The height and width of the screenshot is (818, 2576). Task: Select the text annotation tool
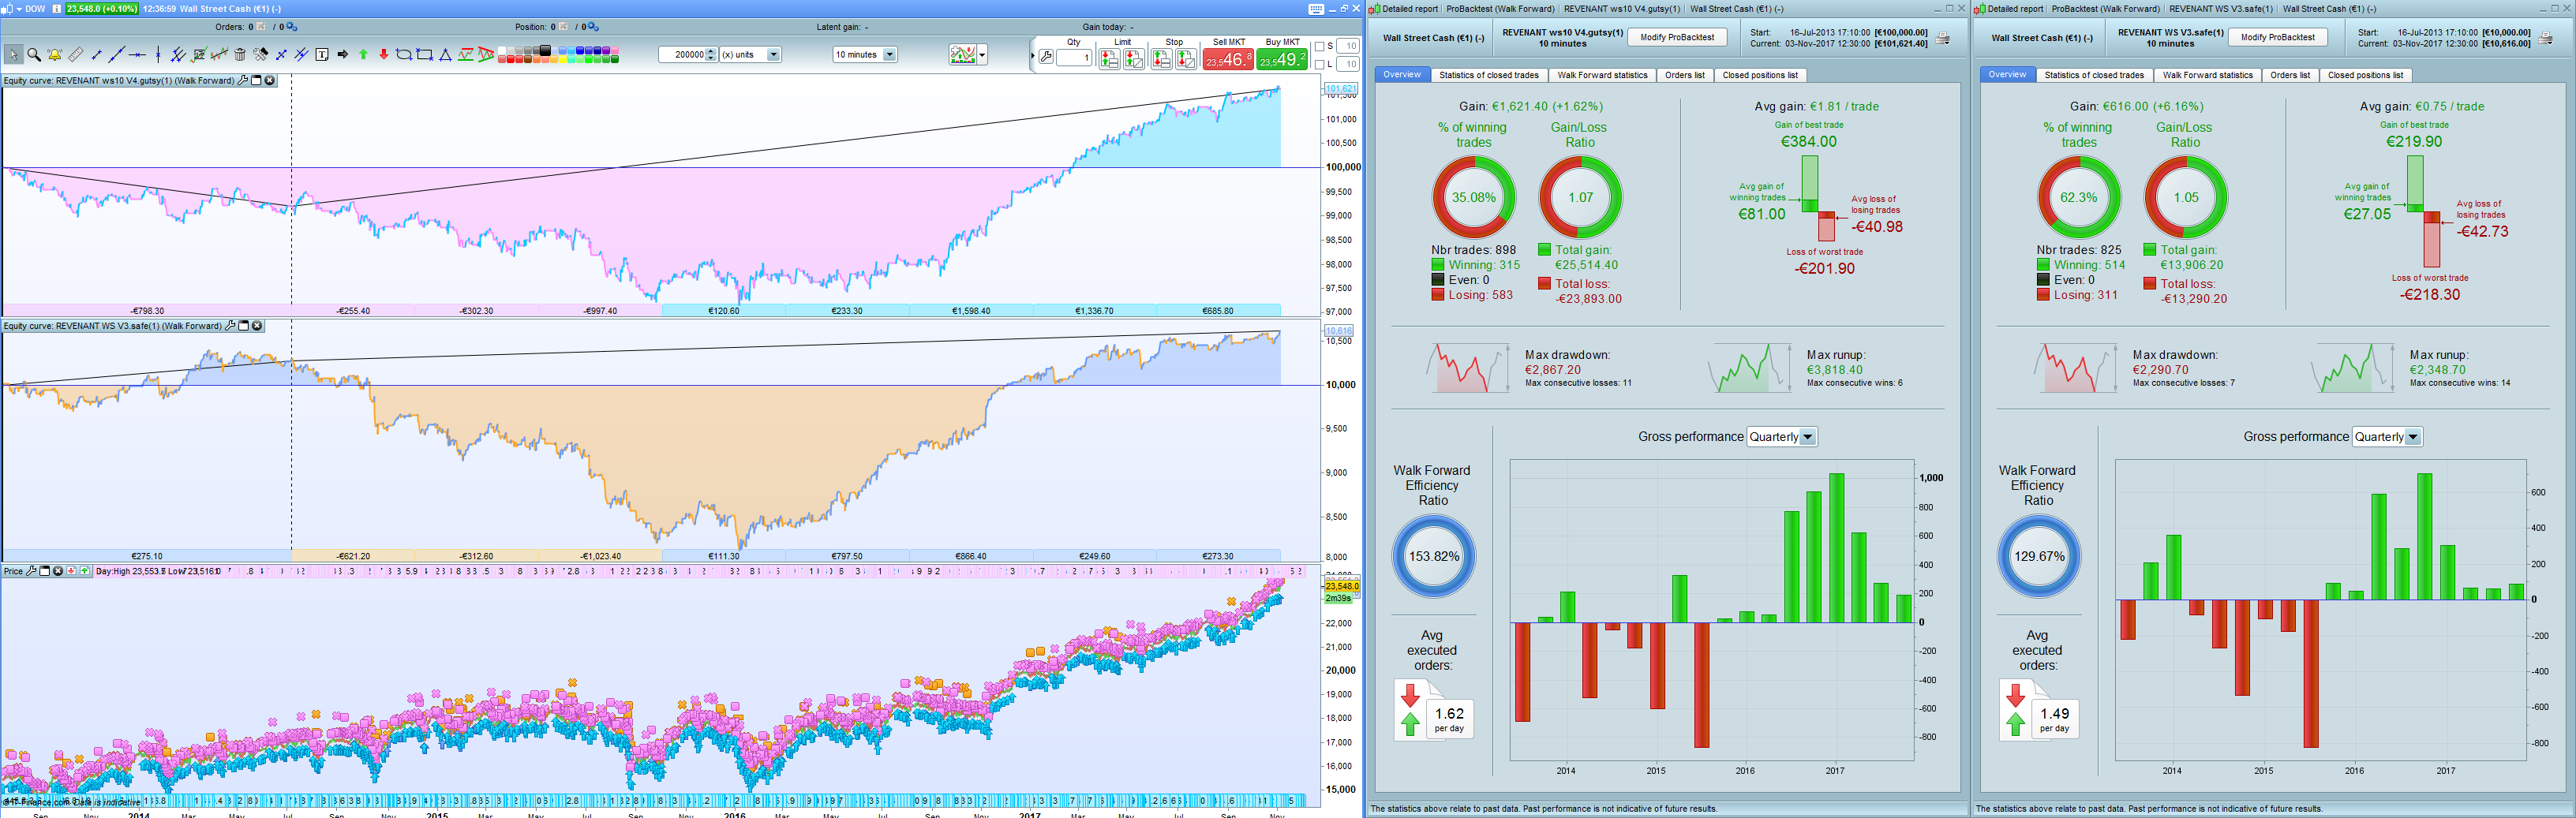point(322,55)
